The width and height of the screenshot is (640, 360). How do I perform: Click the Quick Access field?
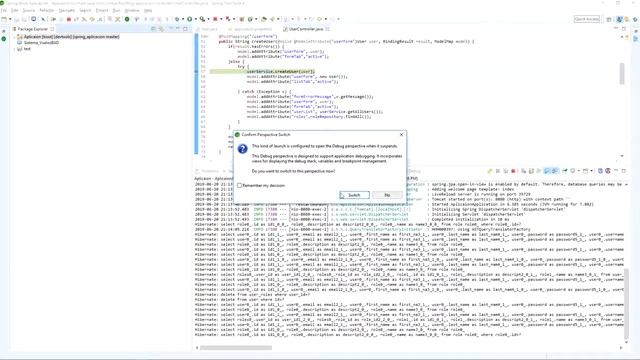[x=587, y=19]
